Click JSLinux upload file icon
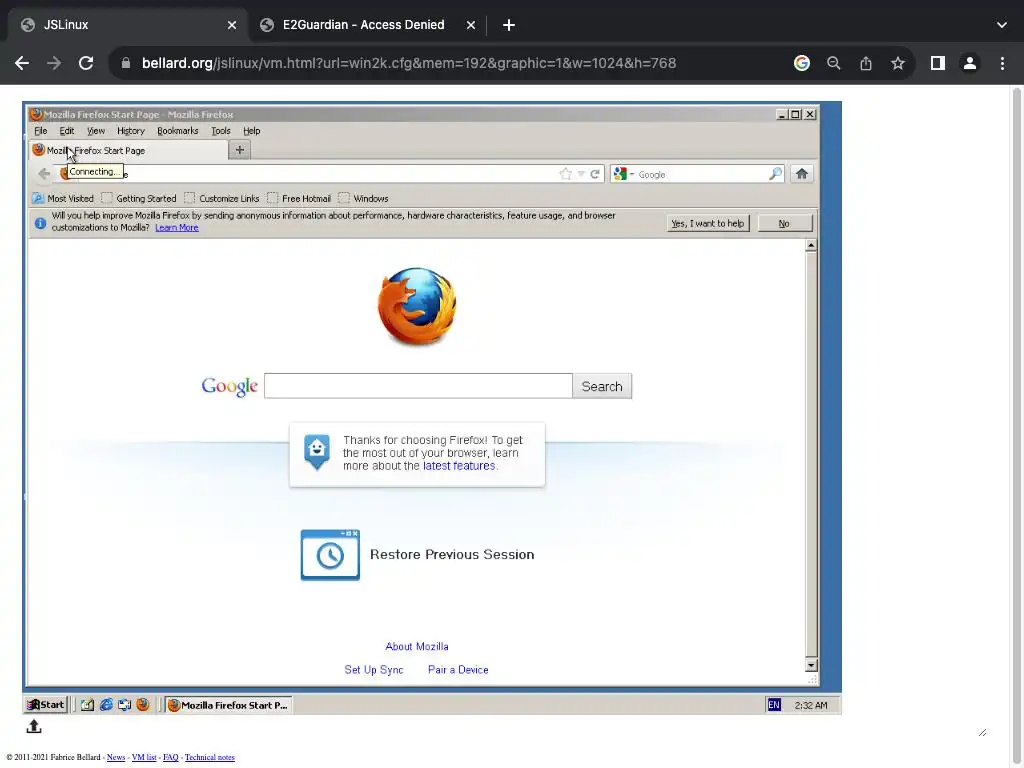The height and width of the screenshot is (768, 1024). [x=34, y=726]
